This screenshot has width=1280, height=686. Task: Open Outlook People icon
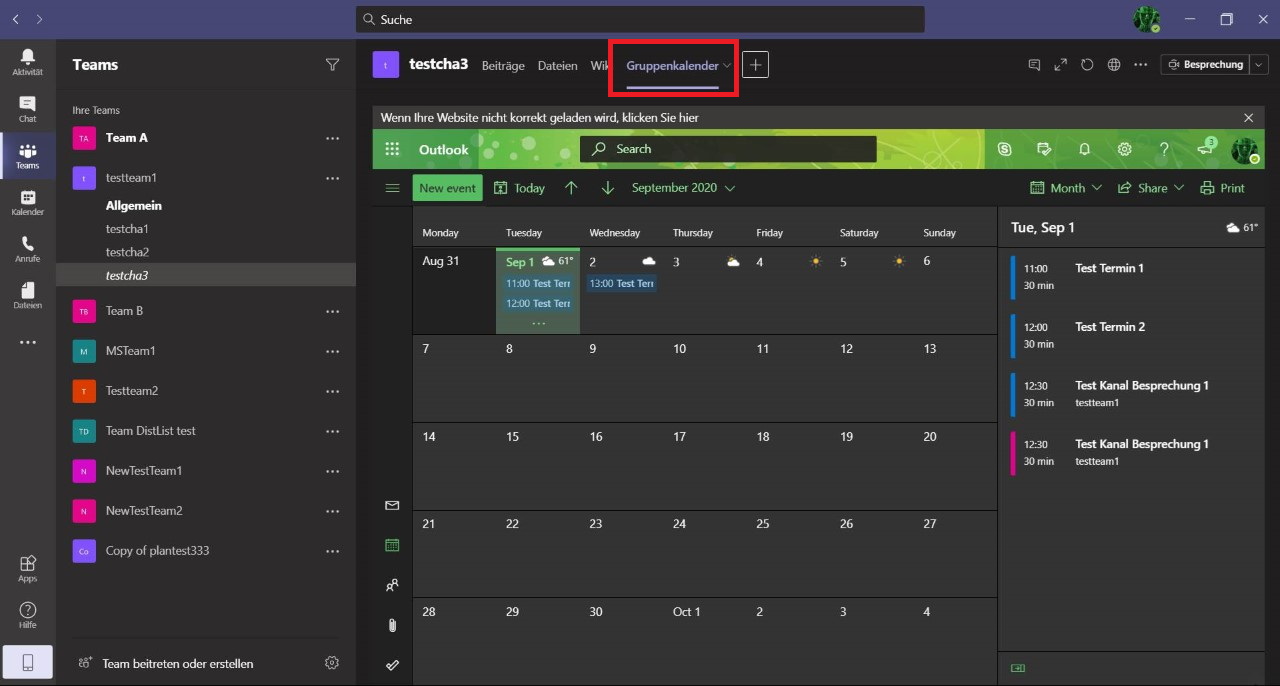[x=392, y=586]
